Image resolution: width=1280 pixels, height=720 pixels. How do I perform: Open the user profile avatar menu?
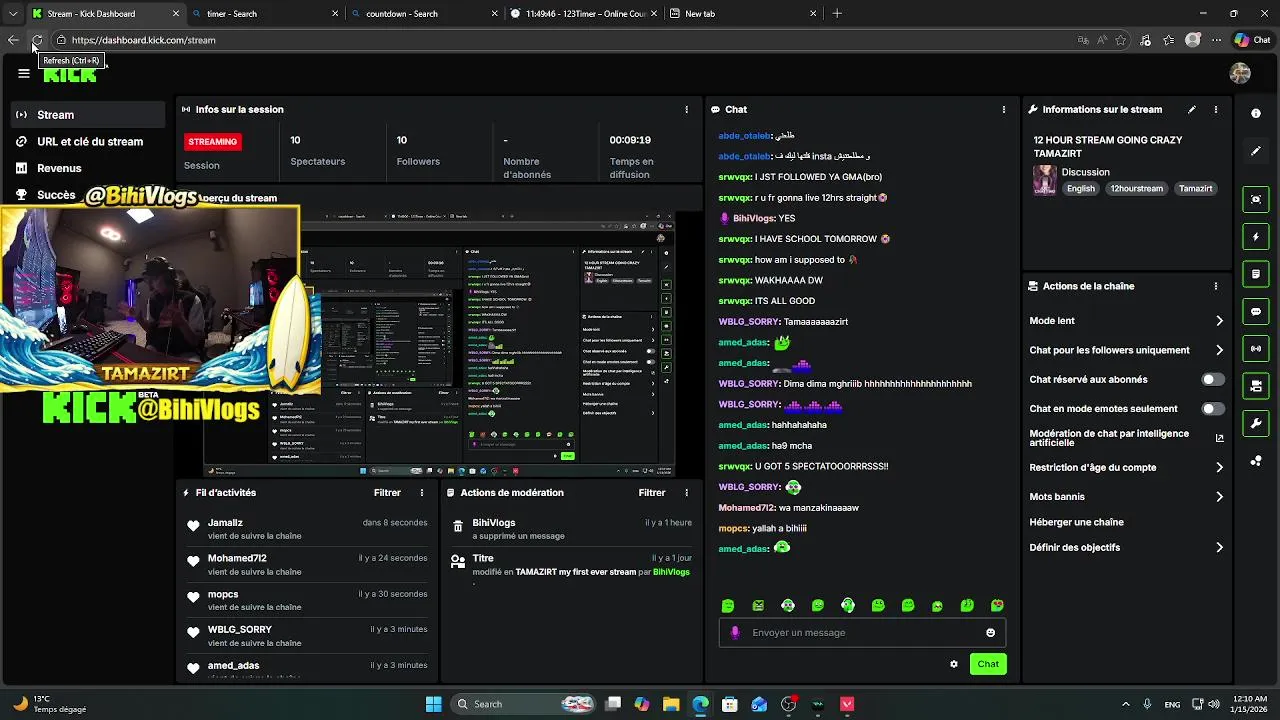pos(1240,73)
